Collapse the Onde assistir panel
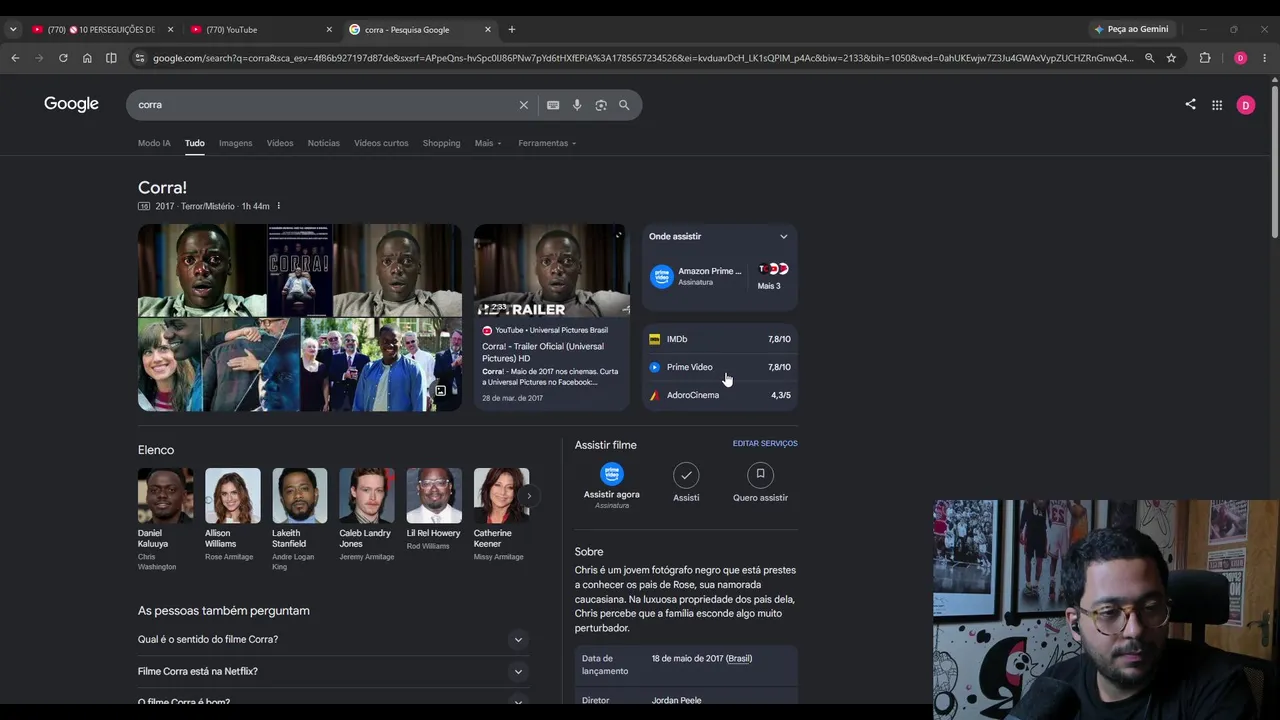 click(783, 237)
